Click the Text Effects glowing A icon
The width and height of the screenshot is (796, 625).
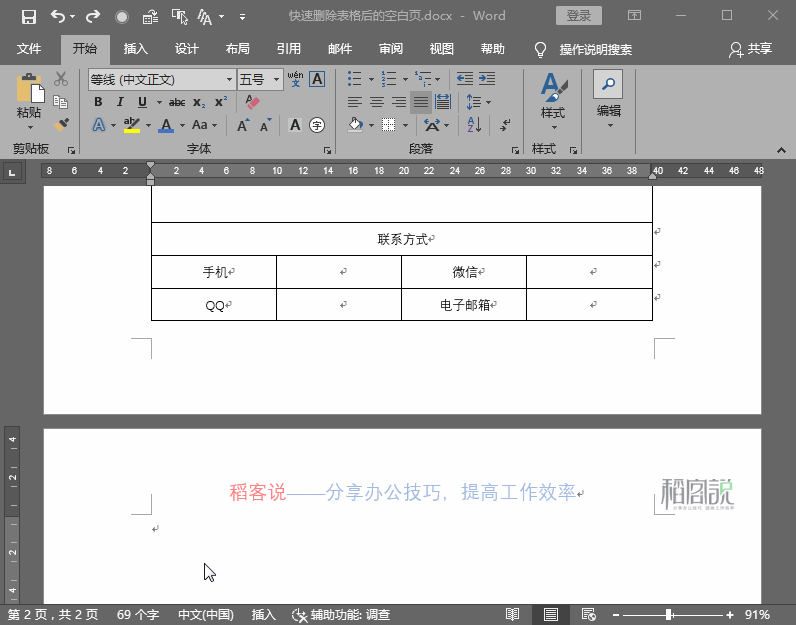click(x=99, y=125)
